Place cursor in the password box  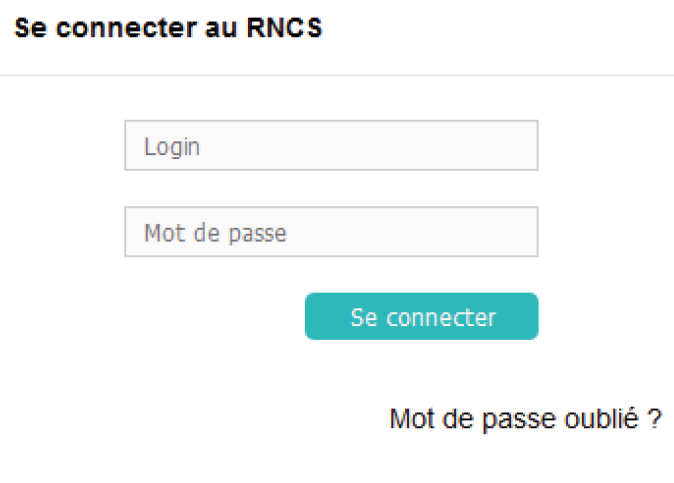[x=331, y=232]
